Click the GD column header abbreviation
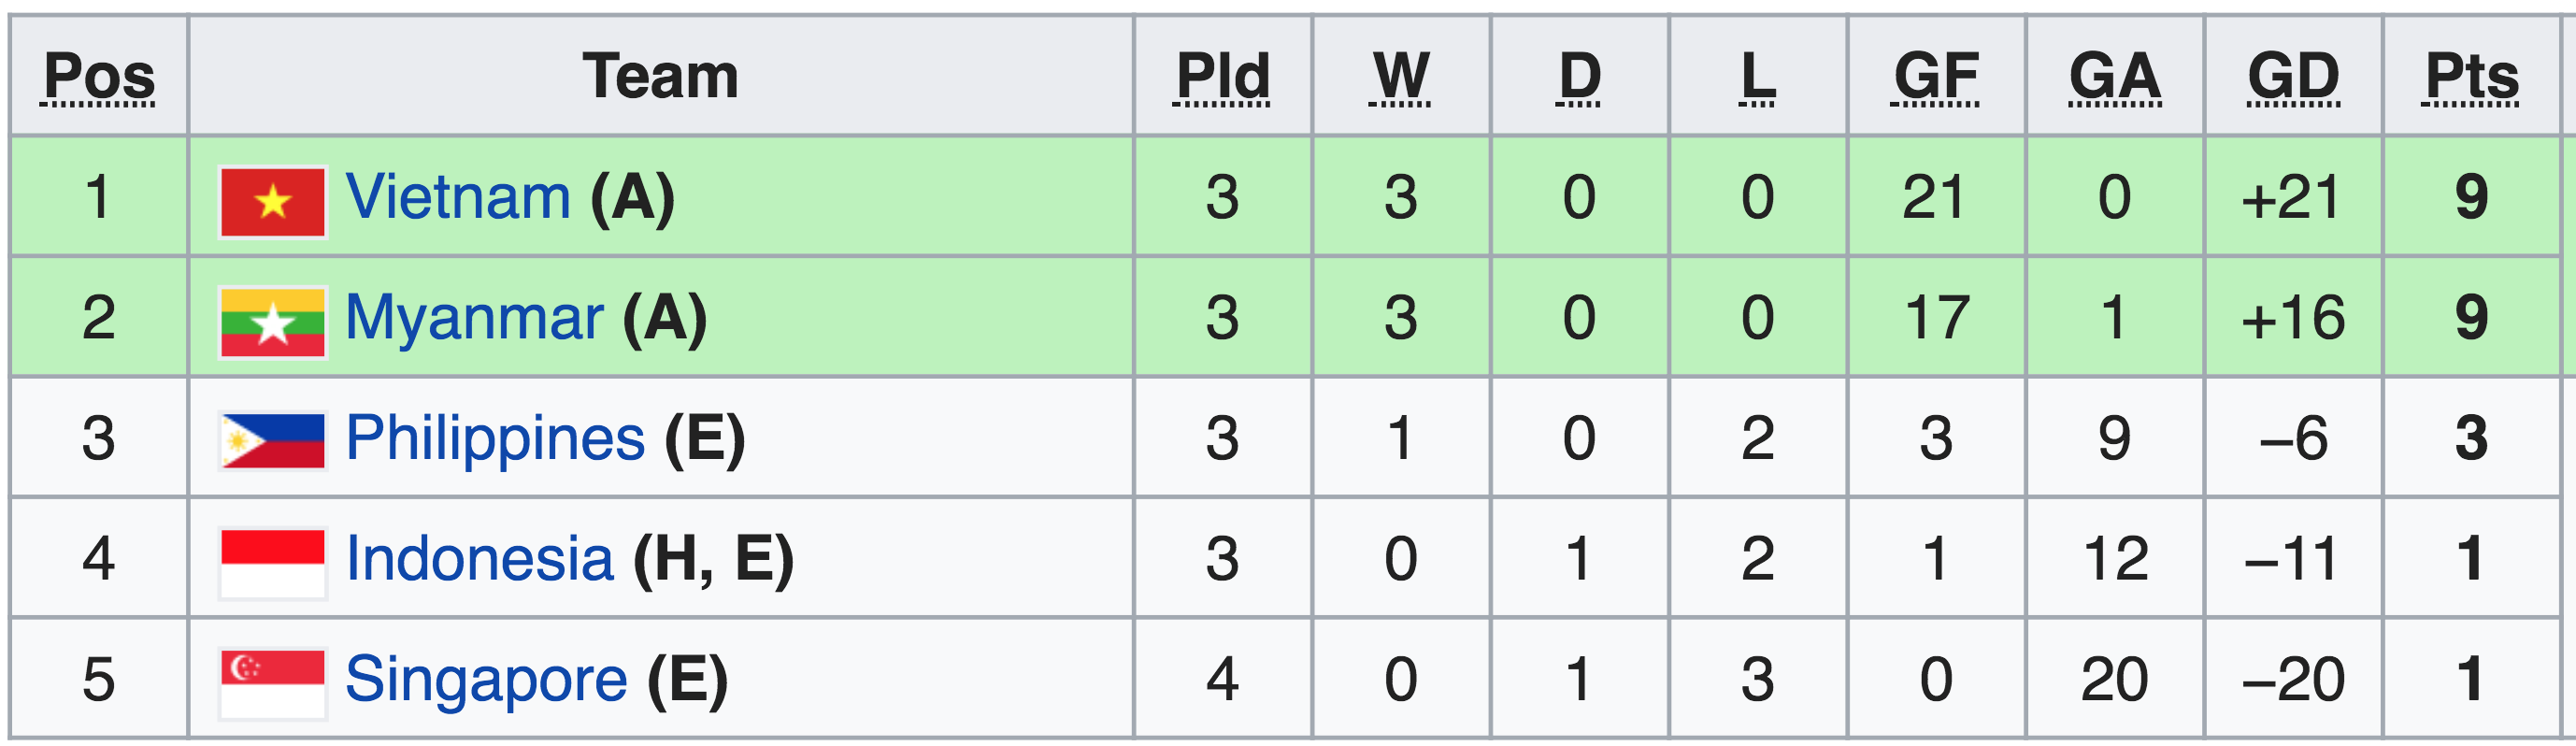 point(2293,77)
